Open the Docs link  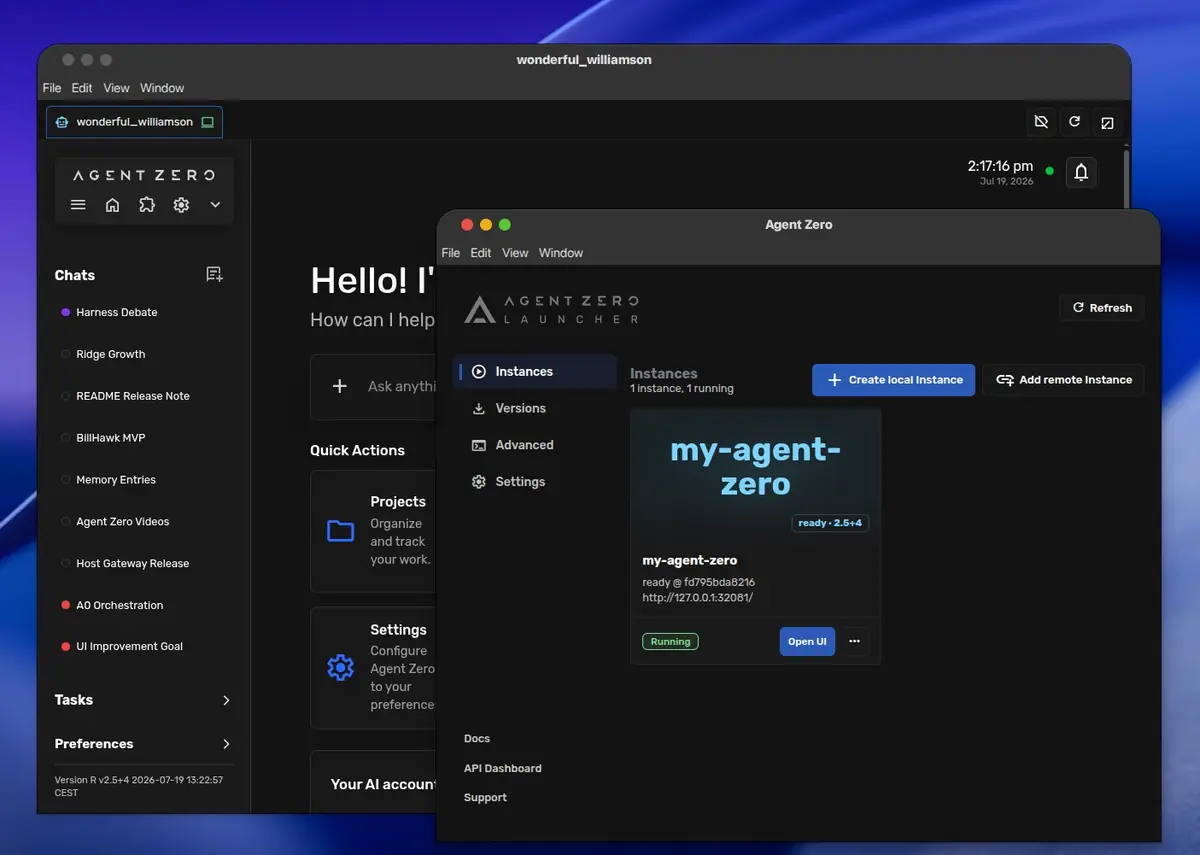[x=477, y=739]
